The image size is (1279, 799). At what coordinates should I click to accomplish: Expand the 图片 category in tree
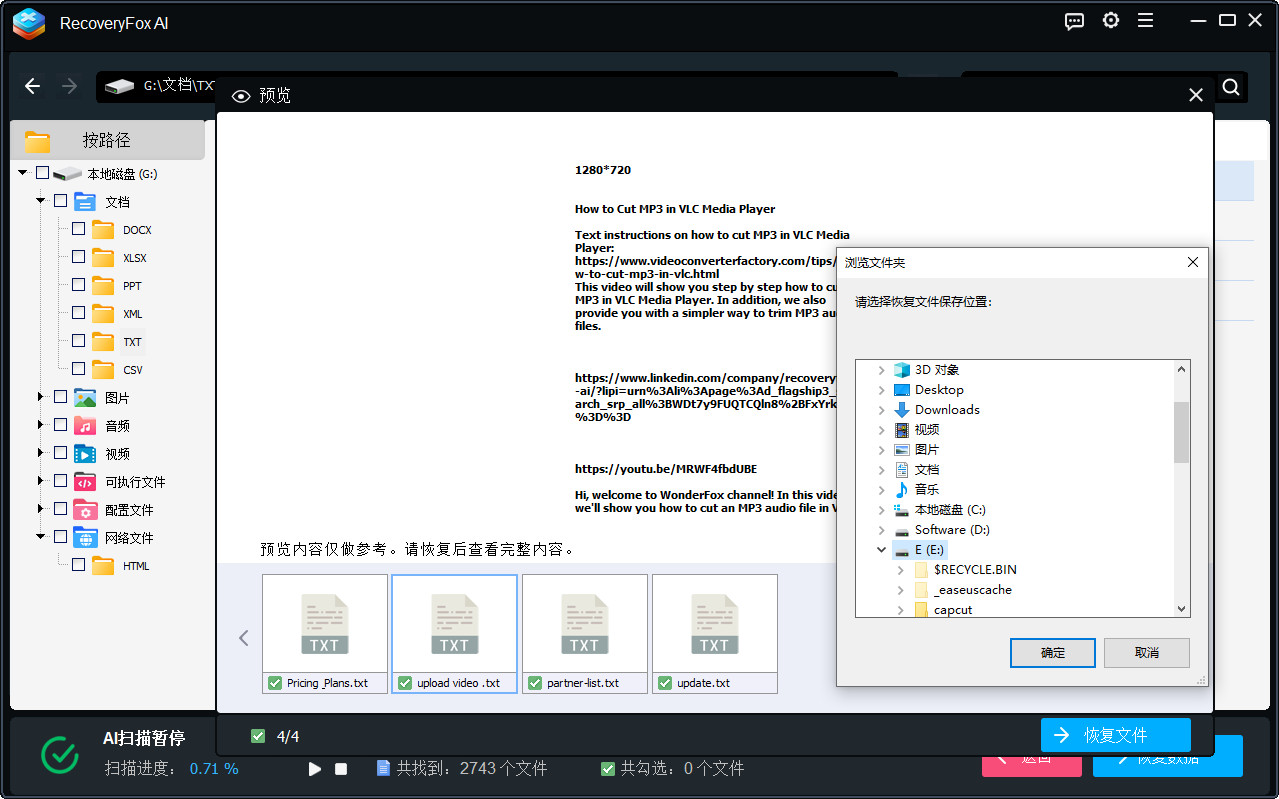41,397
